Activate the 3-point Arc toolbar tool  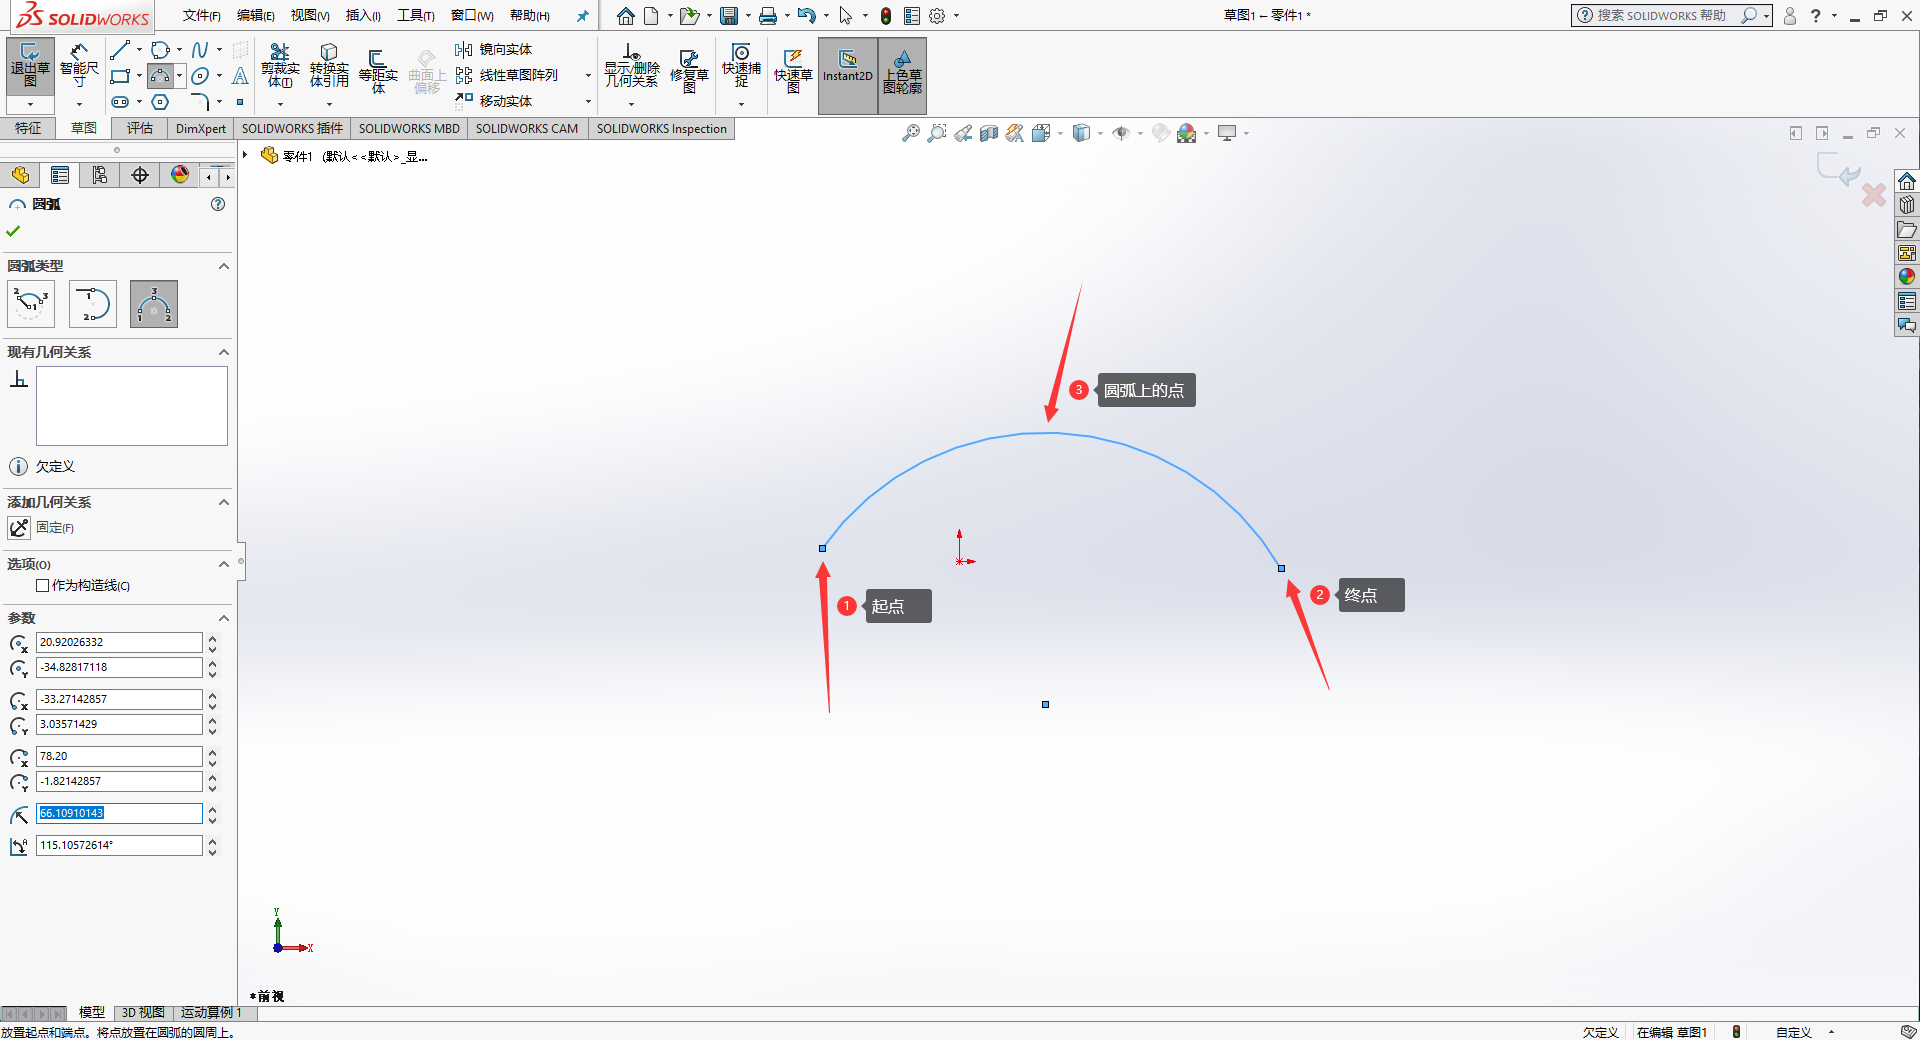[x=160, y=76]
